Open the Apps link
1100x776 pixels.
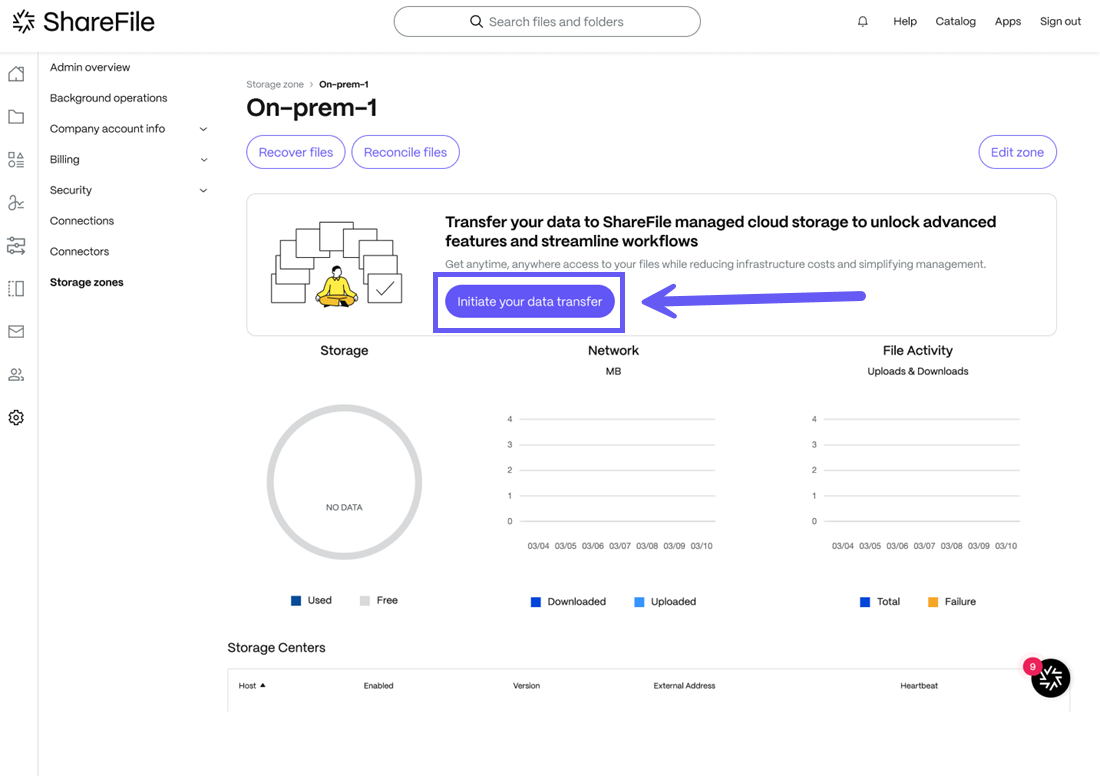1007,22
